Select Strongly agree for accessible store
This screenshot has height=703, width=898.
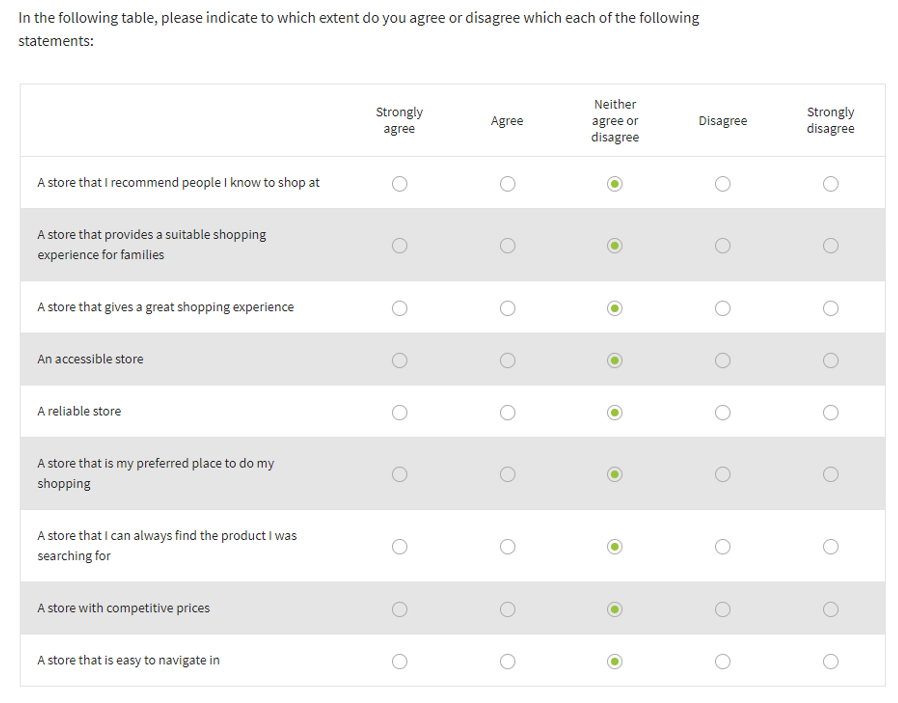click(x=399, y=360)
